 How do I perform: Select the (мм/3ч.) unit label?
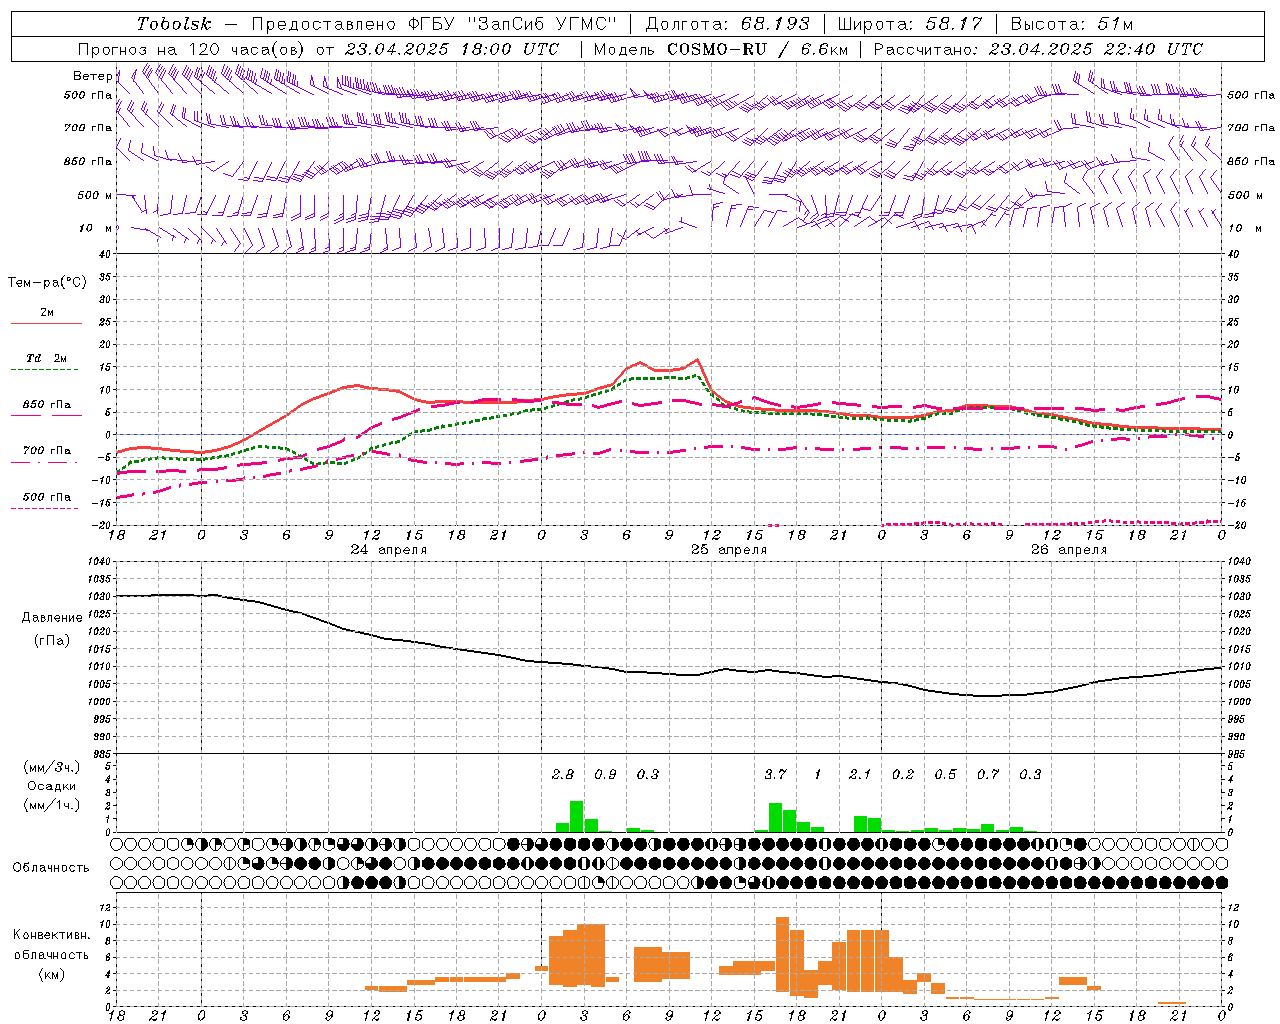tap(52, 767)
